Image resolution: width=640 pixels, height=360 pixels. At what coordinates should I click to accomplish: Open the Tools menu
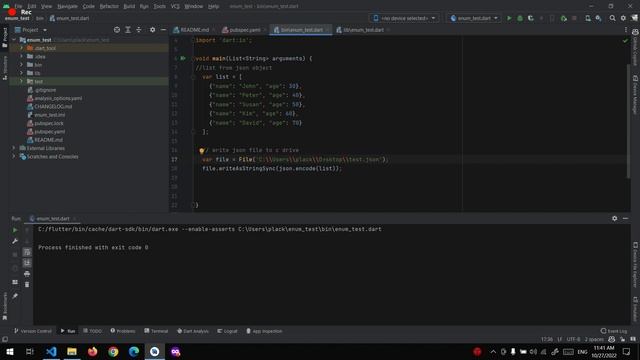(160, 7)
